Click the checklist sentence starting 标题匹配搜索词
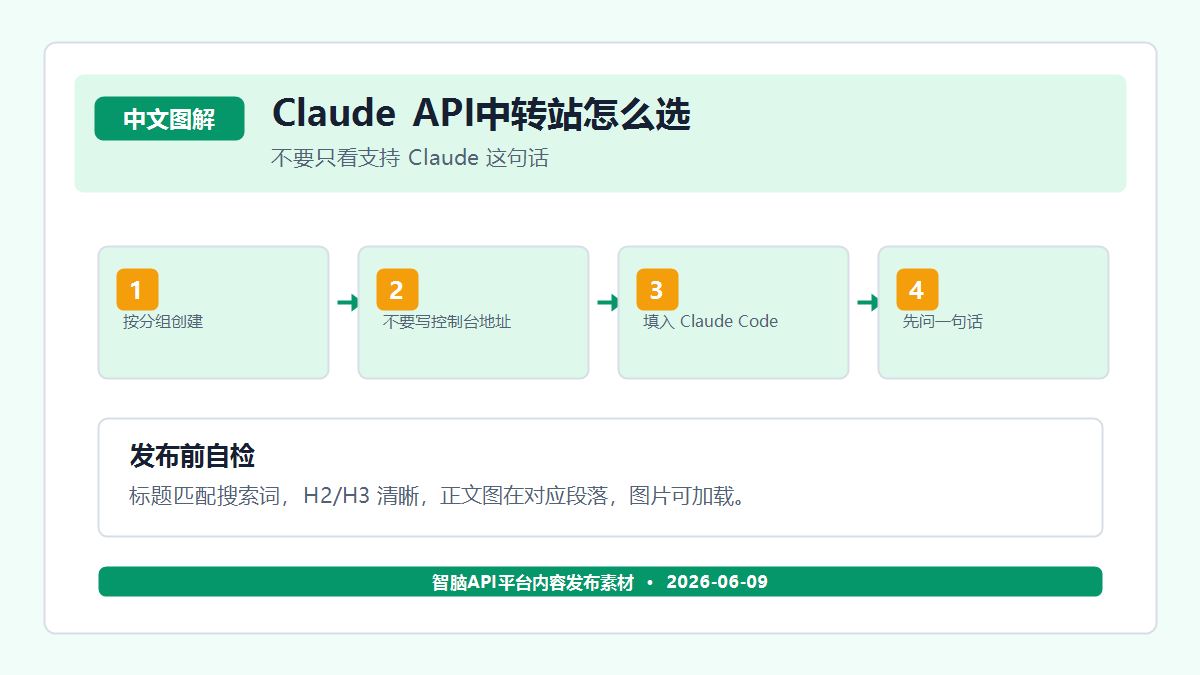 click(438, 496)
